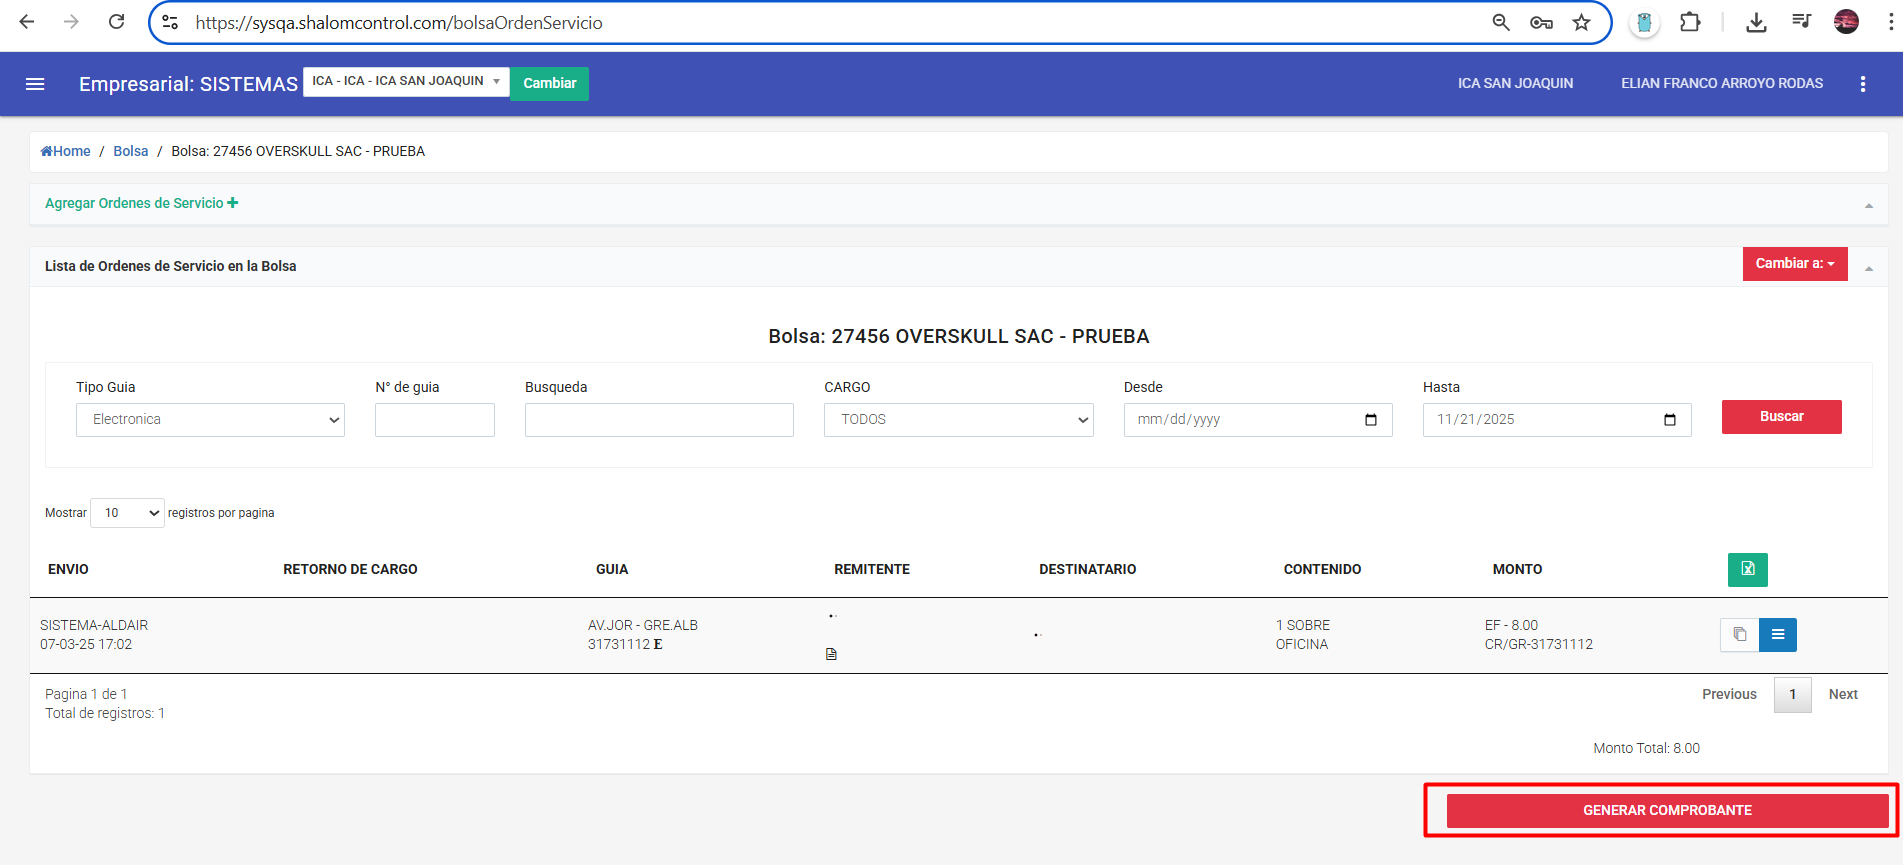Screen dimensions: 1903x865
Task: Click the document icon under Remitente
Action: coord(831,654)
